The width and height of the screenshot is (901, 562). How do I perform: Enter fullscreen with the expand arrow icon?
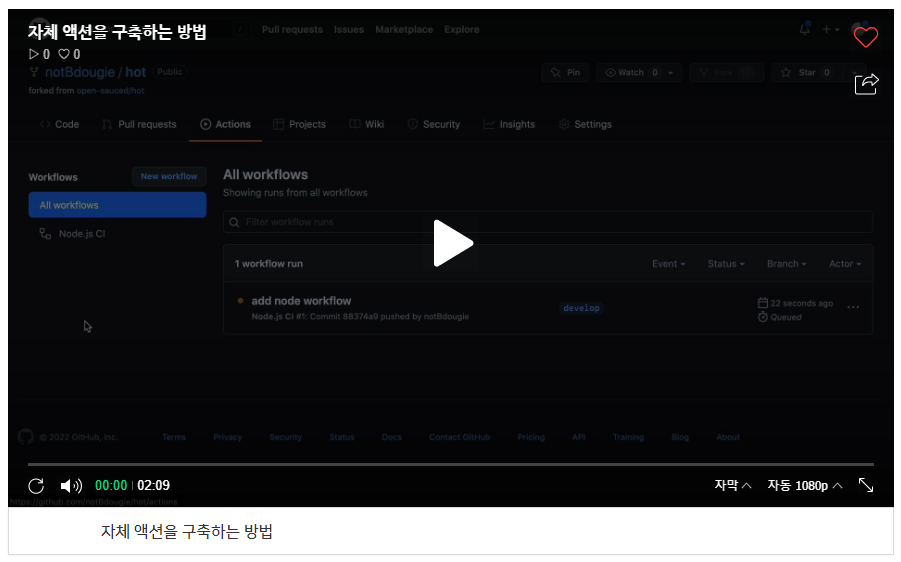tap(866, 485)
